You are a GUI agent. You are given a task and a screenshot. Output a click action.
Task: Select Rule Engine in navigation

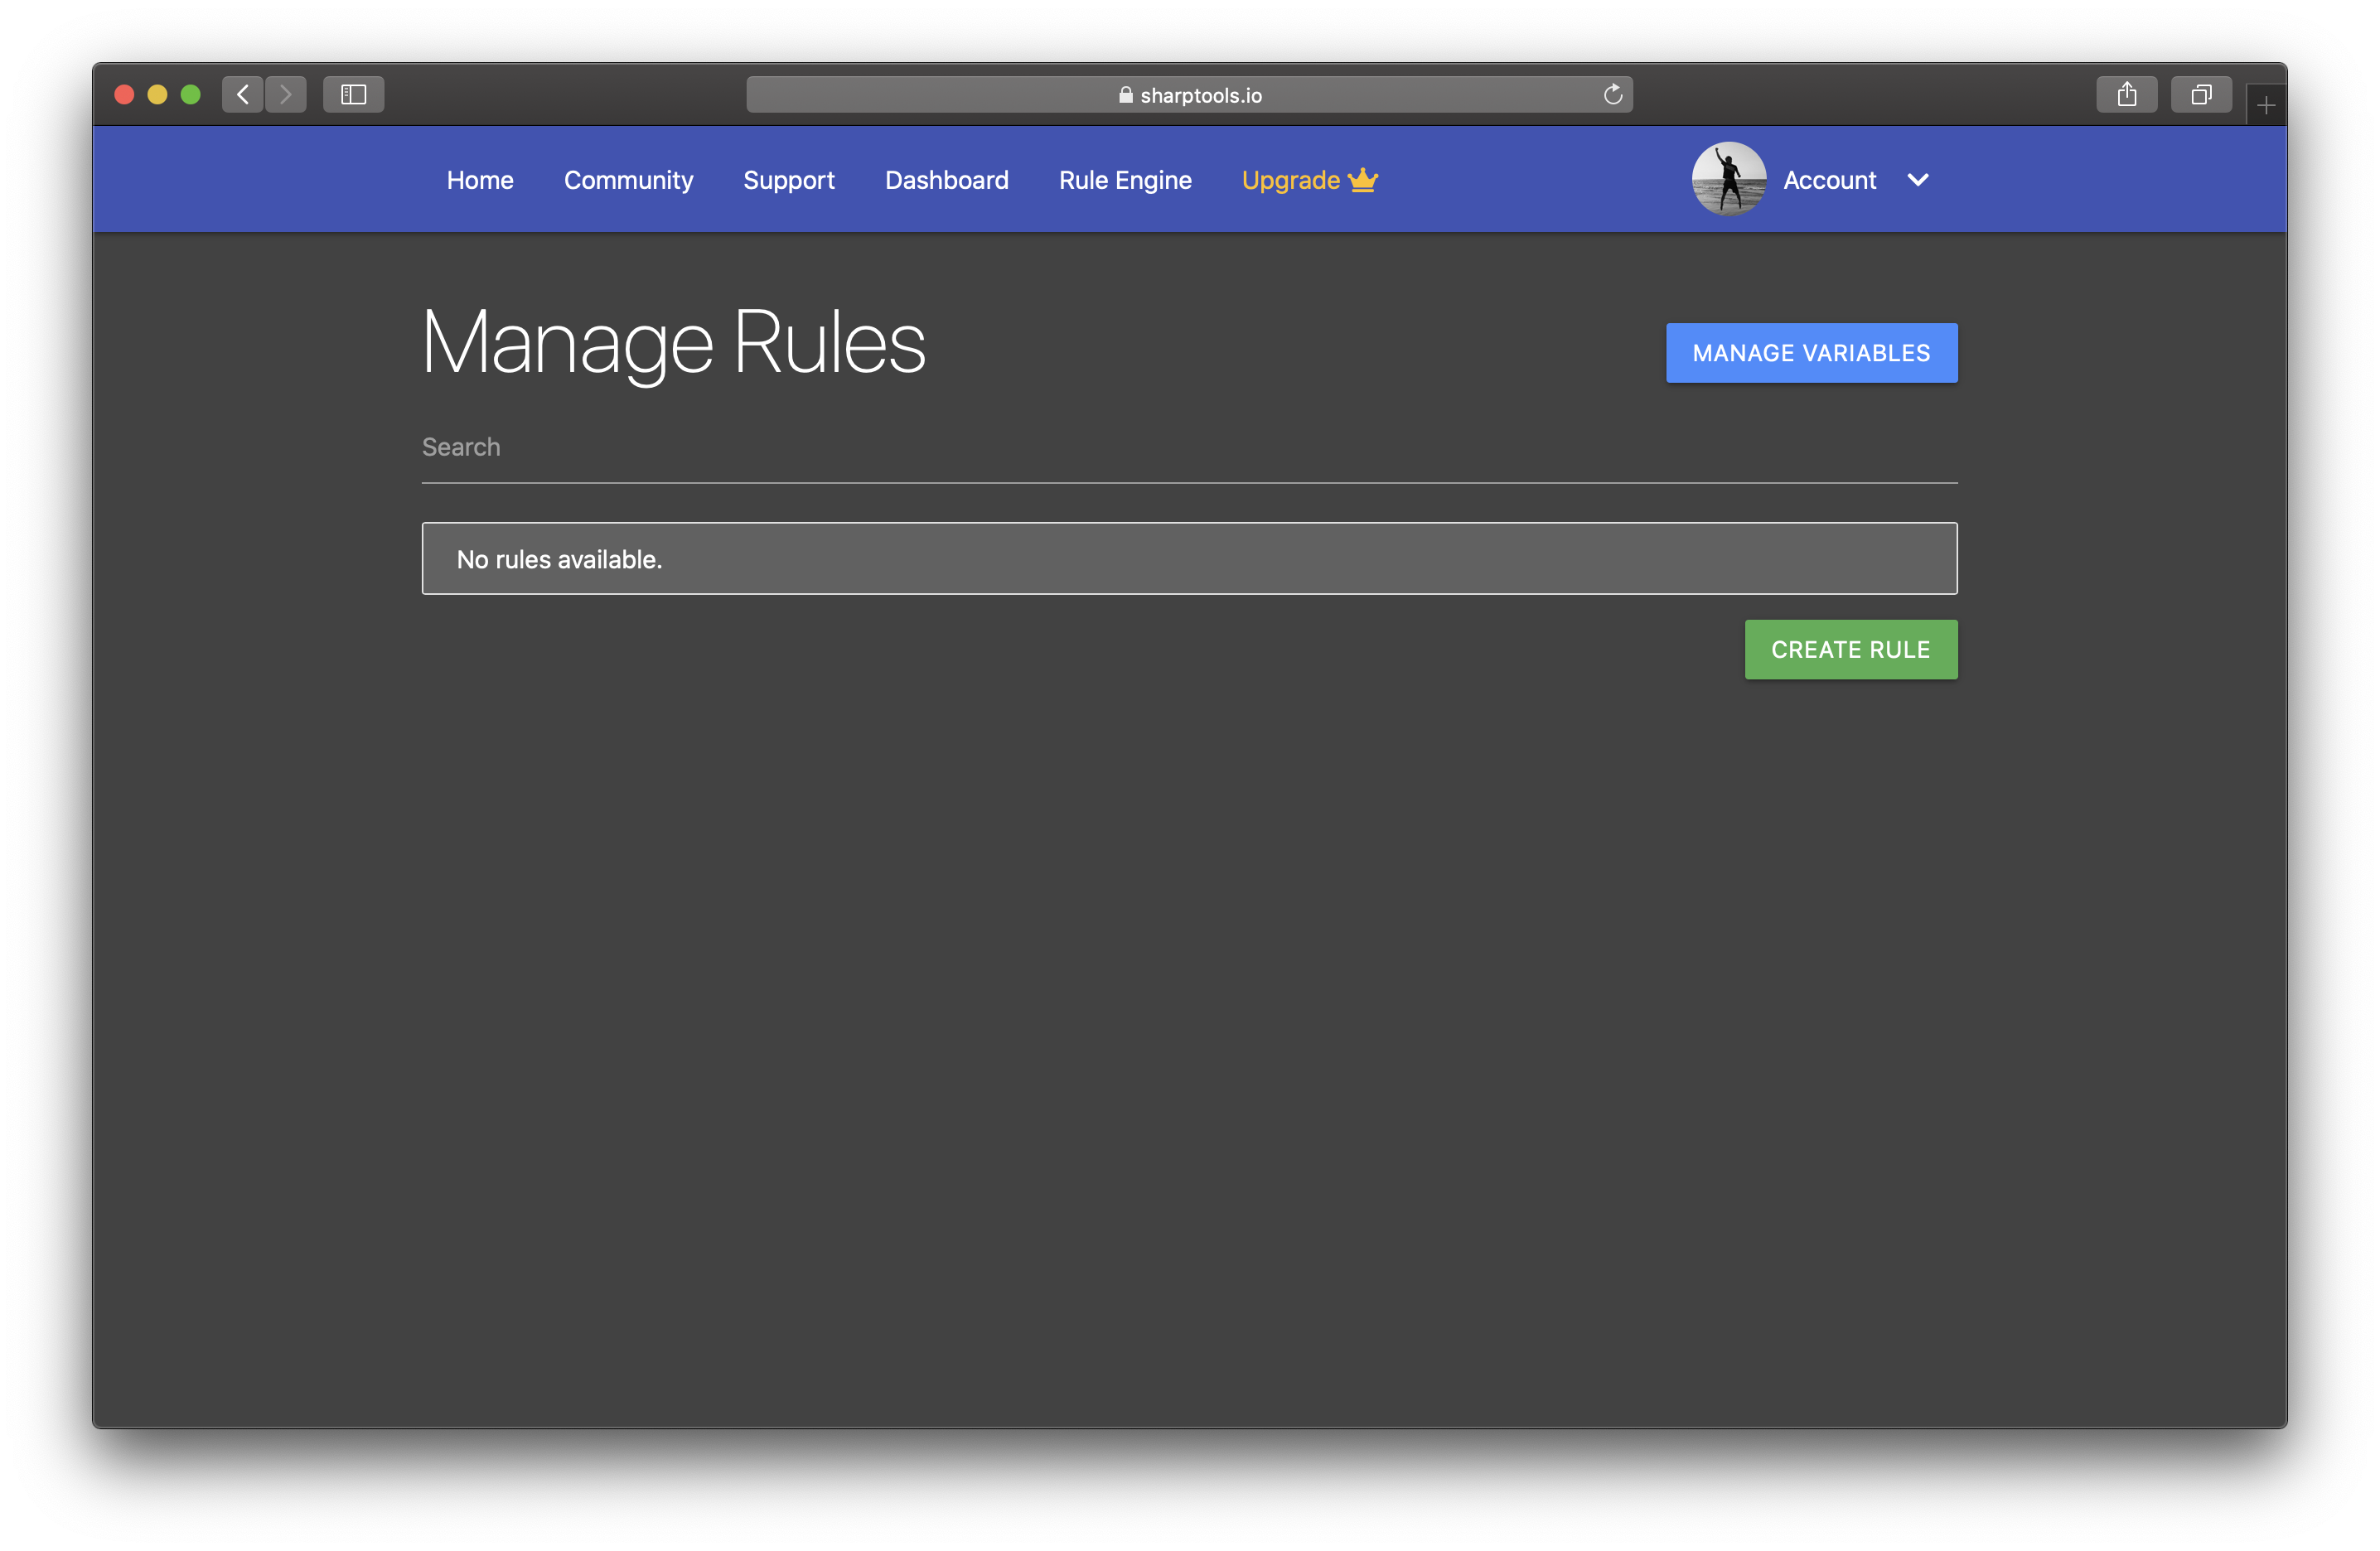[x=1125, y=180]
